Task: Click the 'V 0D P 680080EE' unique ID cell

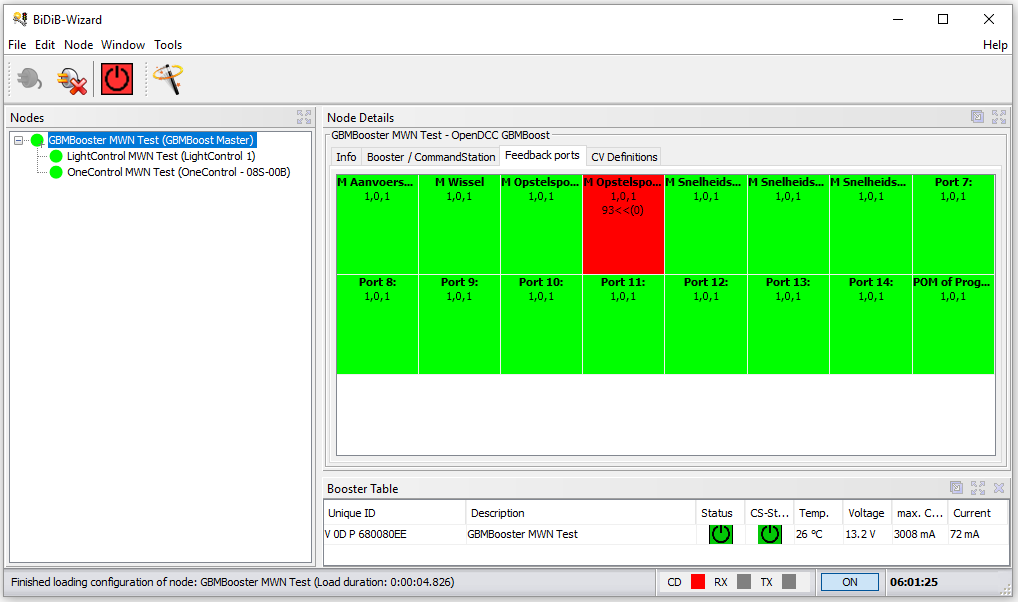Action: click(x=395, y=534)
